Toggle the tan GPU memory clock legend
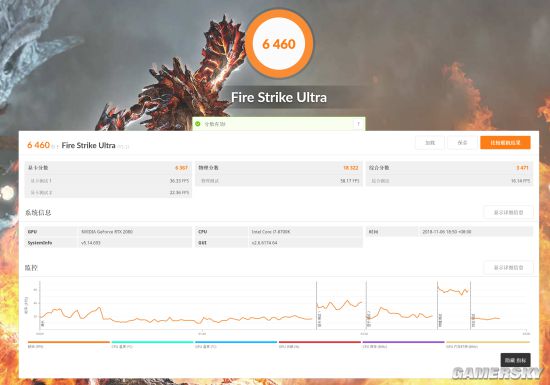This screenshot has width=550, height=385. (488, 344)
